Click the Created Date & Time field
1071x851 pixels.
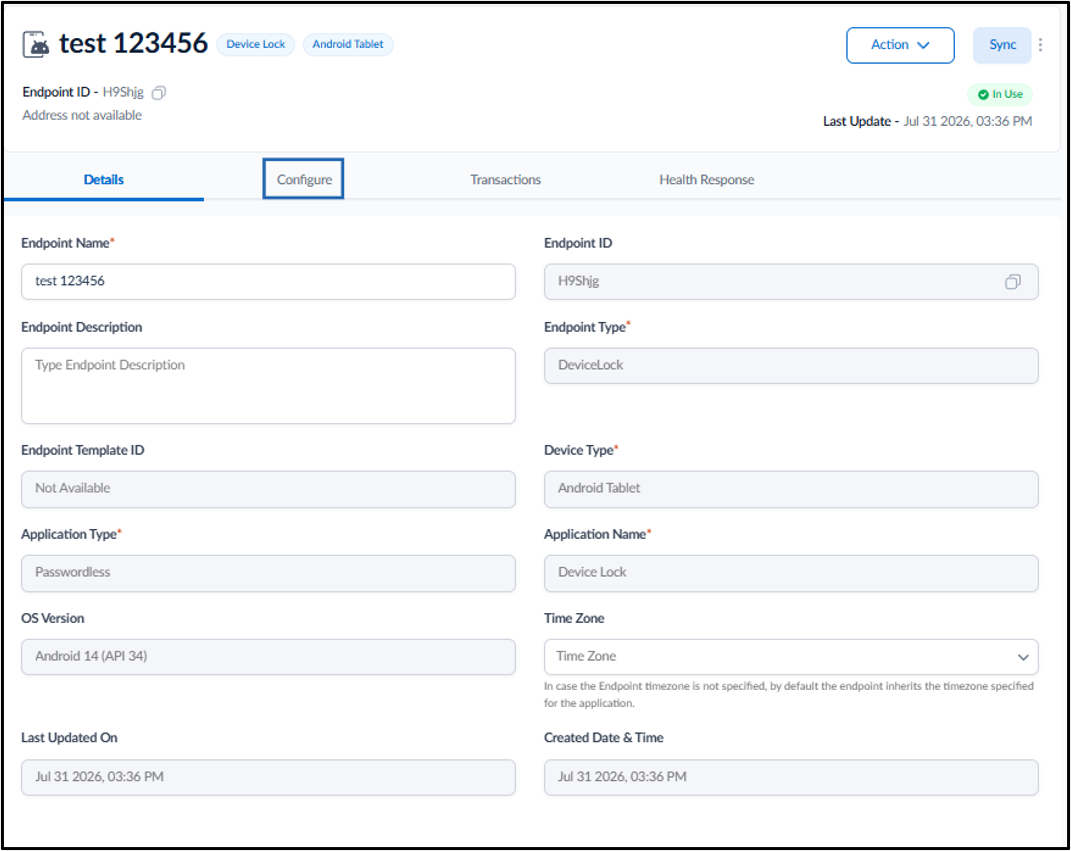point(791,777)
